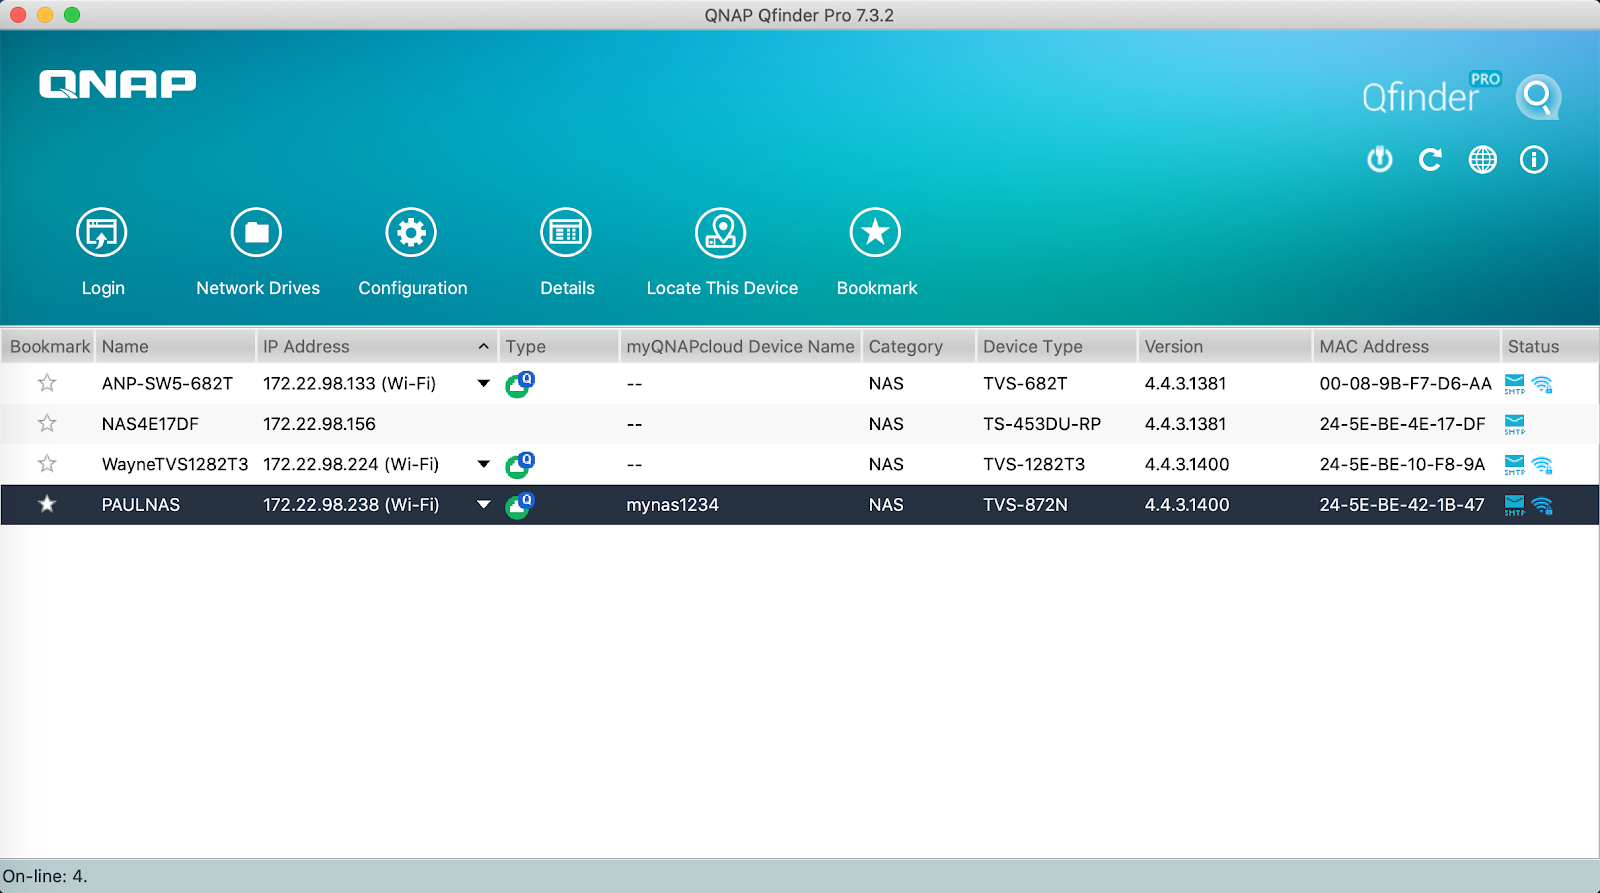The height and width of the screenshot is (893, 1600).
Task: Click MAC address 24-5E-BE-42-1B-47
Action: point(1402,505)
